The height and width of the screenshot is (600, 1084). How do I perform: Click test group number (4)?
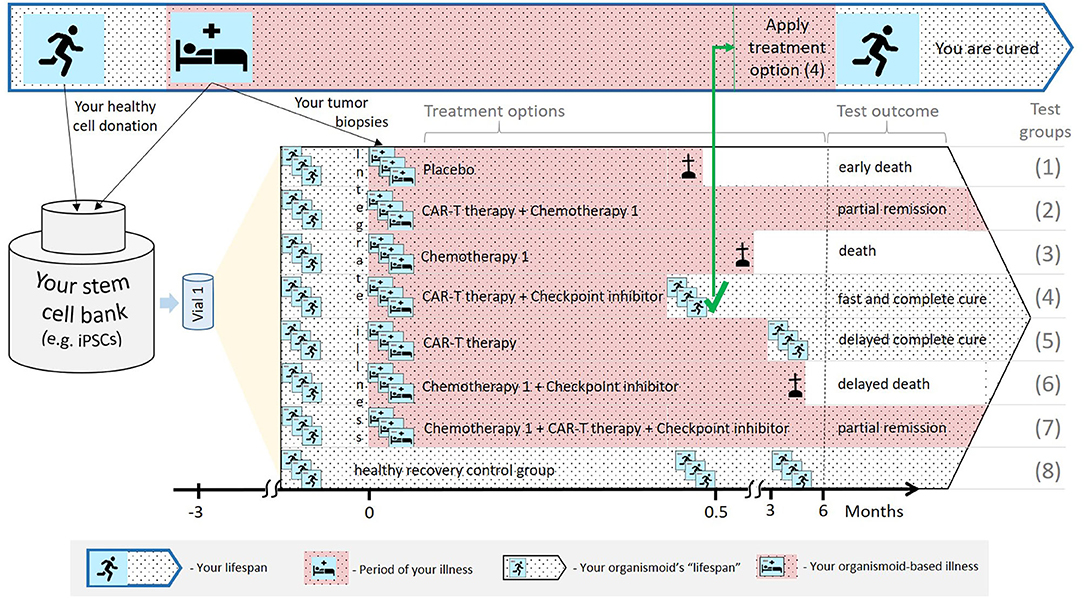click(x=1047, y=297)
